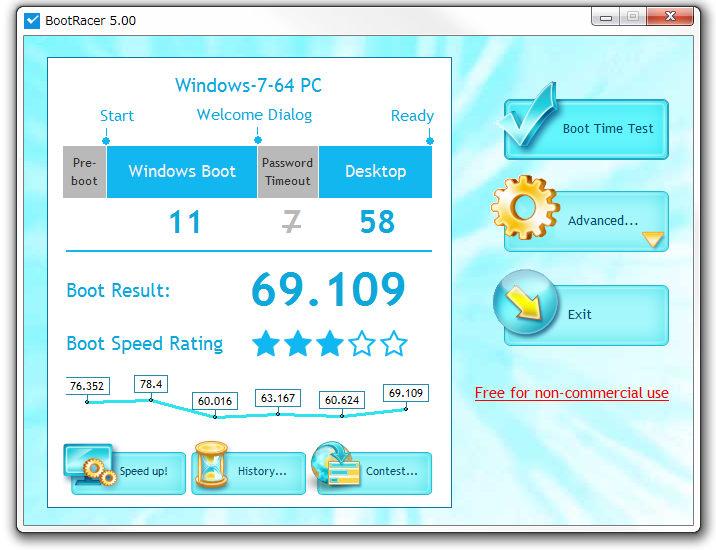Click the 76.352 history graph point
This screenshot has width=716, height=550.
point(87,402)
